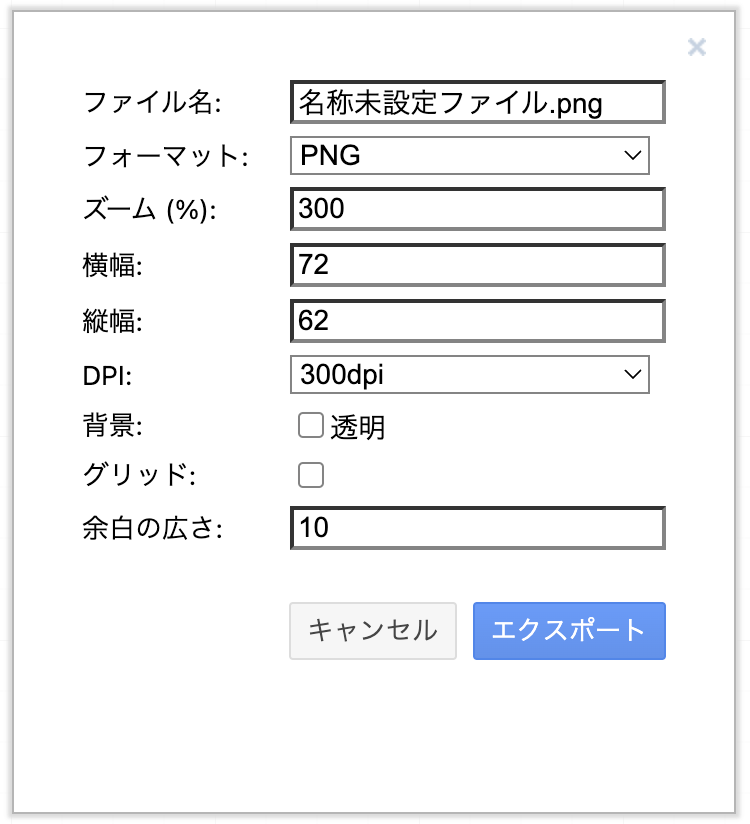Focus the 縦幅 height field showing 62
Viewport: 750px width, 824px height.
pos(478,320)
